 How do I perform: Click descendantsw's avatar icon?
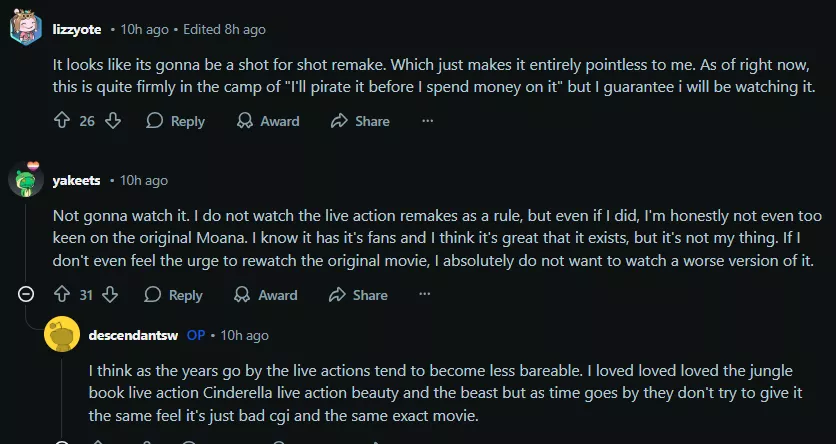[63, 335]
